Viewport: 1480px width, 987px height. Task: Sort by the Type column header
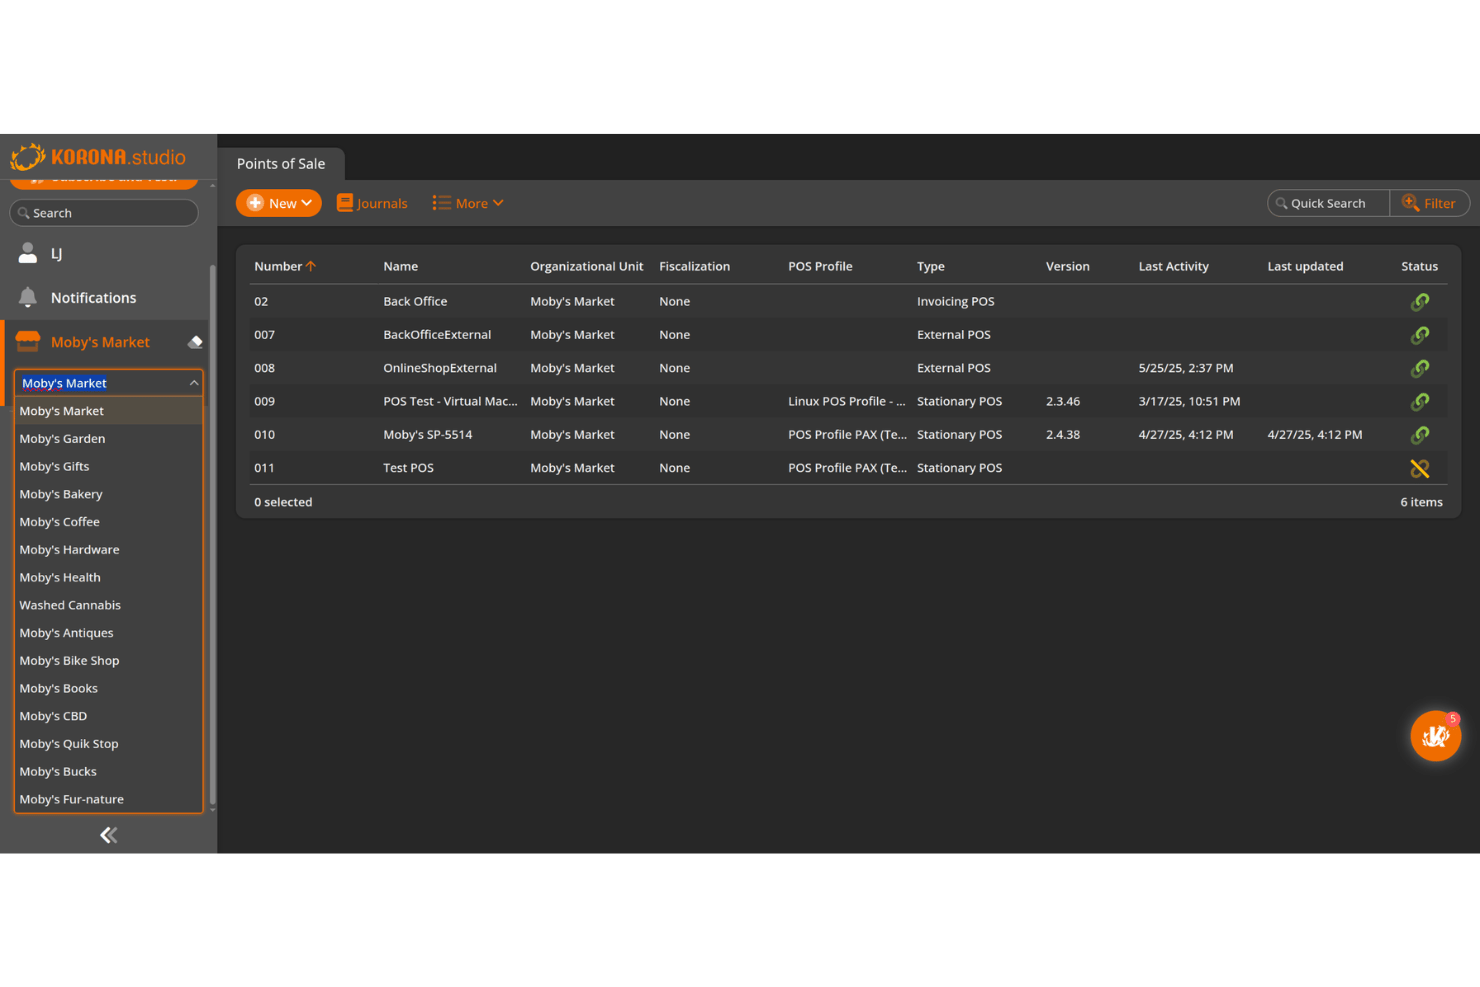(x=931, y=266)
